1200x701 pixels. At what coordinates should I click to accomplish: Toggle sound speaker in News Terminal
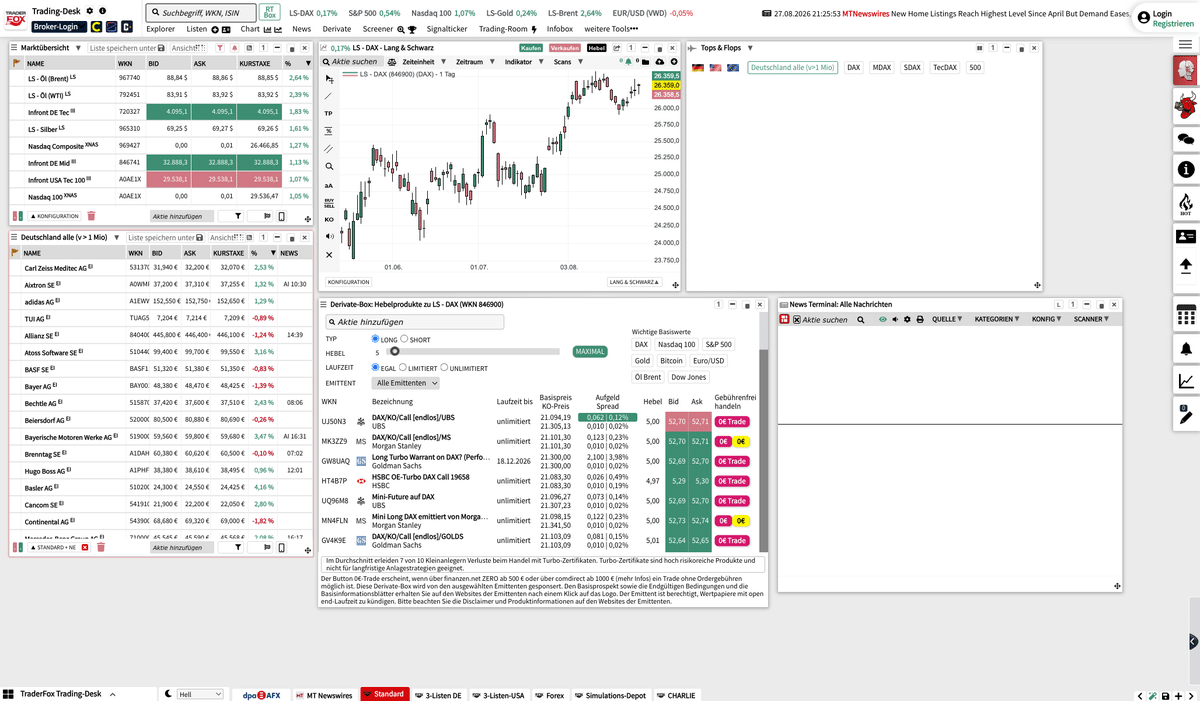(895, 319)
